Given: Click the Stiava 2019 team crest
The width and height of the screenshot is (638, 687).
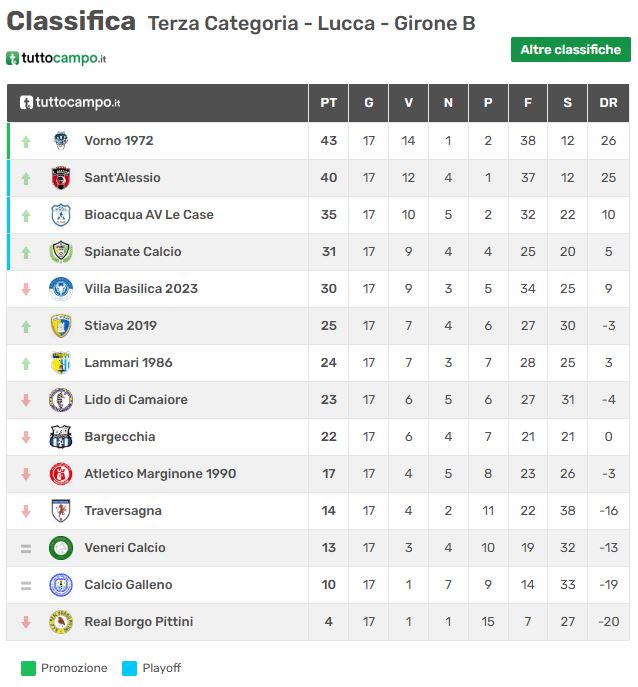Looking at the screenshot, I should pyautogui.click(x=61, y=326).
